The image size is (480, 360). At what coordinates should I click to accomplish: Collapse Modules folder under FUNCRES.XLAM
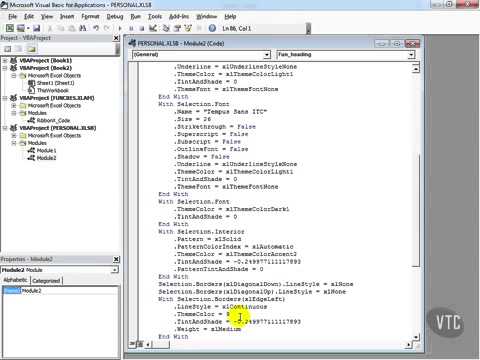click(14, 113)
